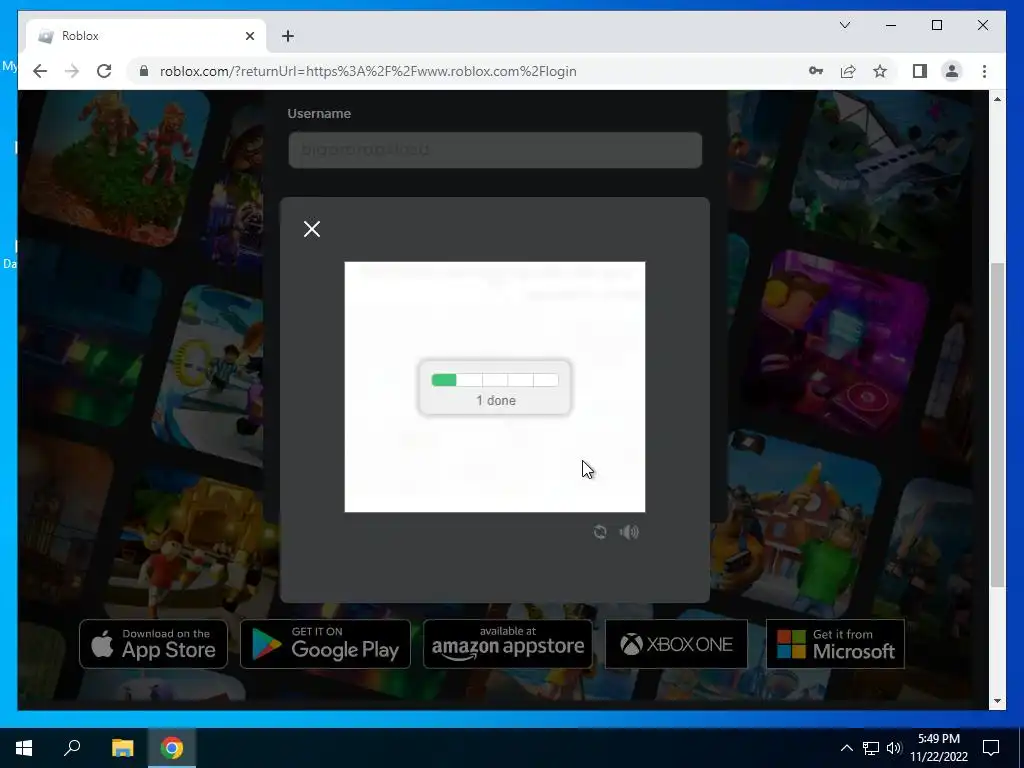
Task: Click page scrollbar up arrow
Action: pos(997,99)
